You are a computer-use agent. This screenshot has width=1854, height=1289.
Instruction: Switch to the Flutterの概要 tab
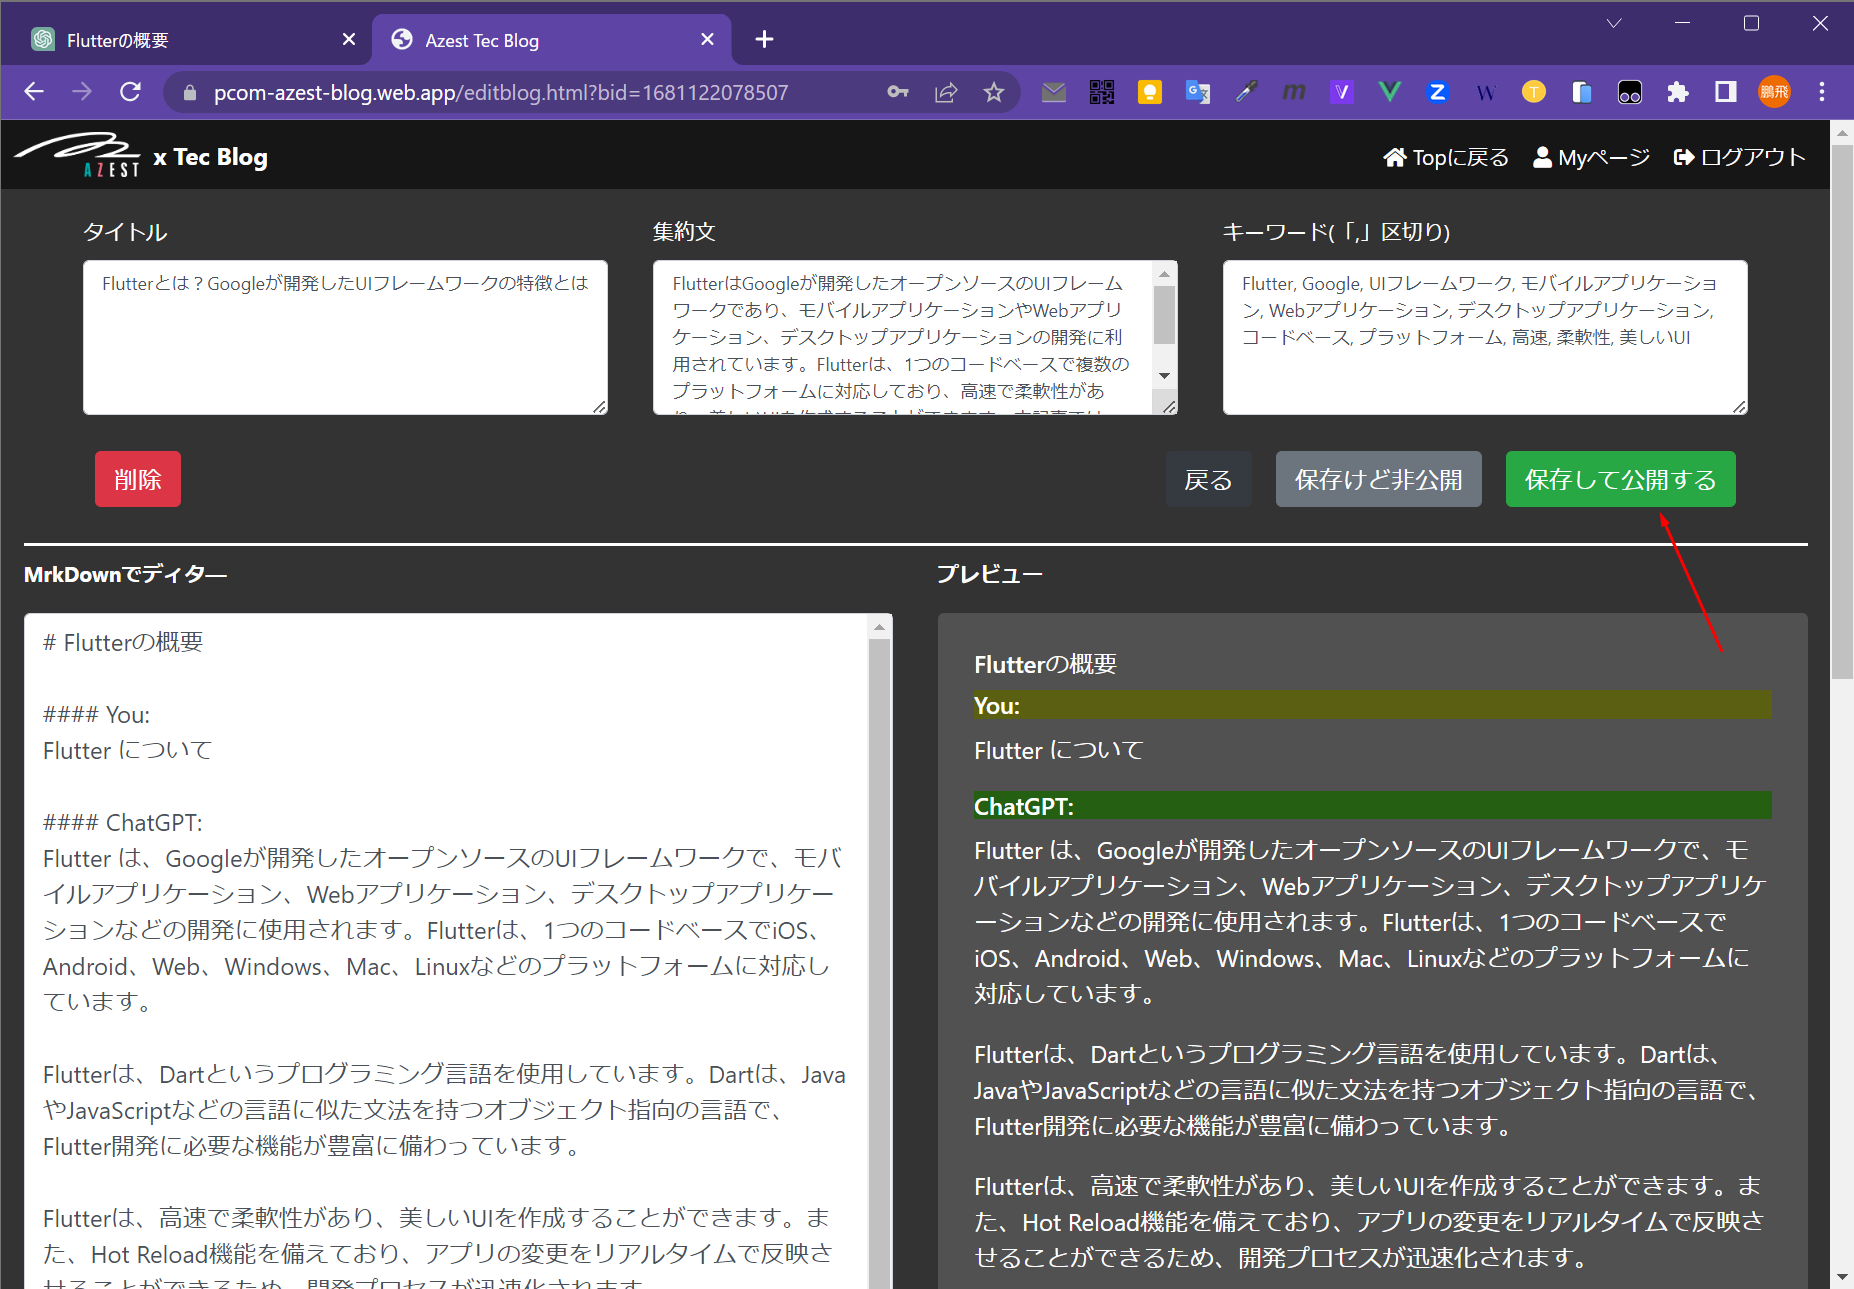pos(180,40)
